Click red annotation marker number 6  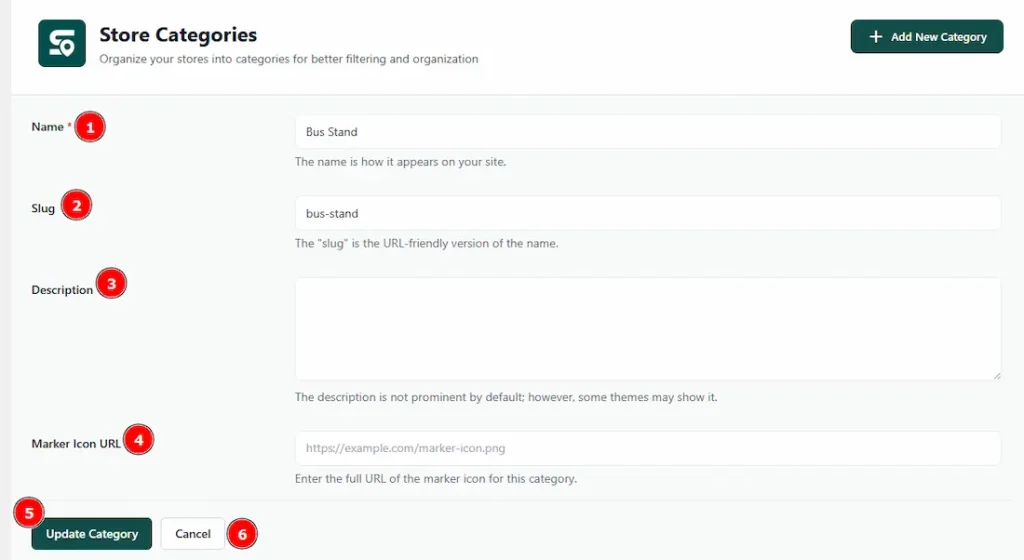click(241, 534)
